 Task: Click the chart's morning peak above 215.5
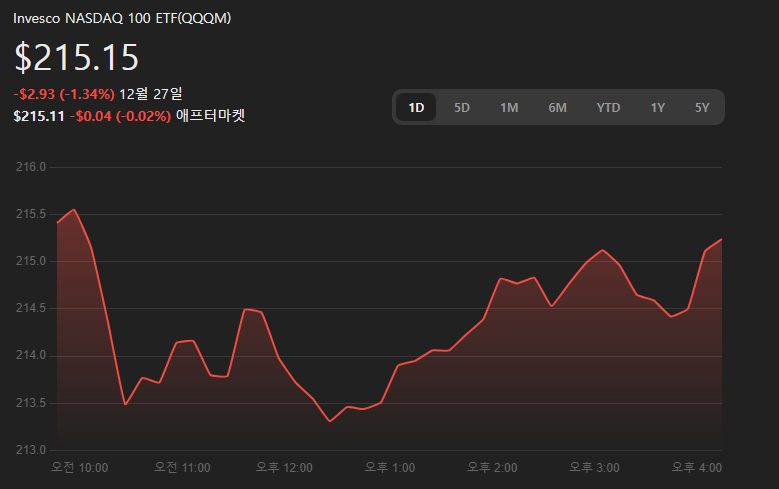[x=75, y=210]
